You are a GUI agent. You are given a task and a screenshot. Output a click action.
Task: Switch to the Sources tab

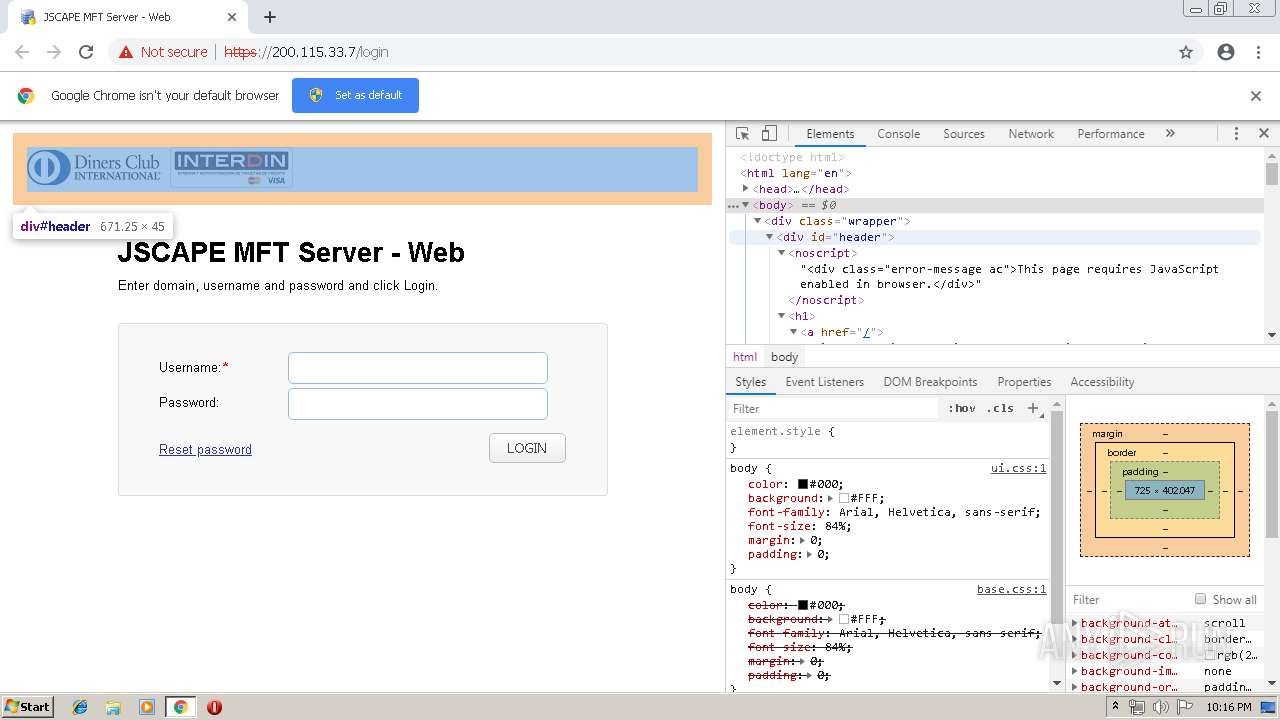964,133
